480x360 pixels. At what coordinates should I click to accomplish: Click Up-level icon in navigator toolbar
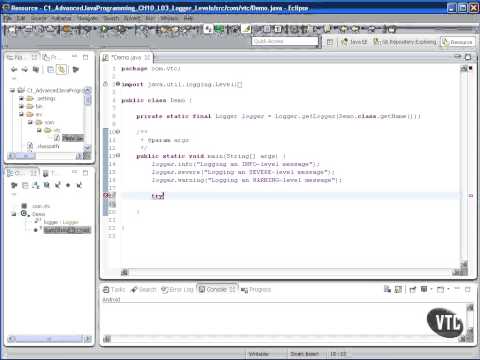[x=36, y=69]
